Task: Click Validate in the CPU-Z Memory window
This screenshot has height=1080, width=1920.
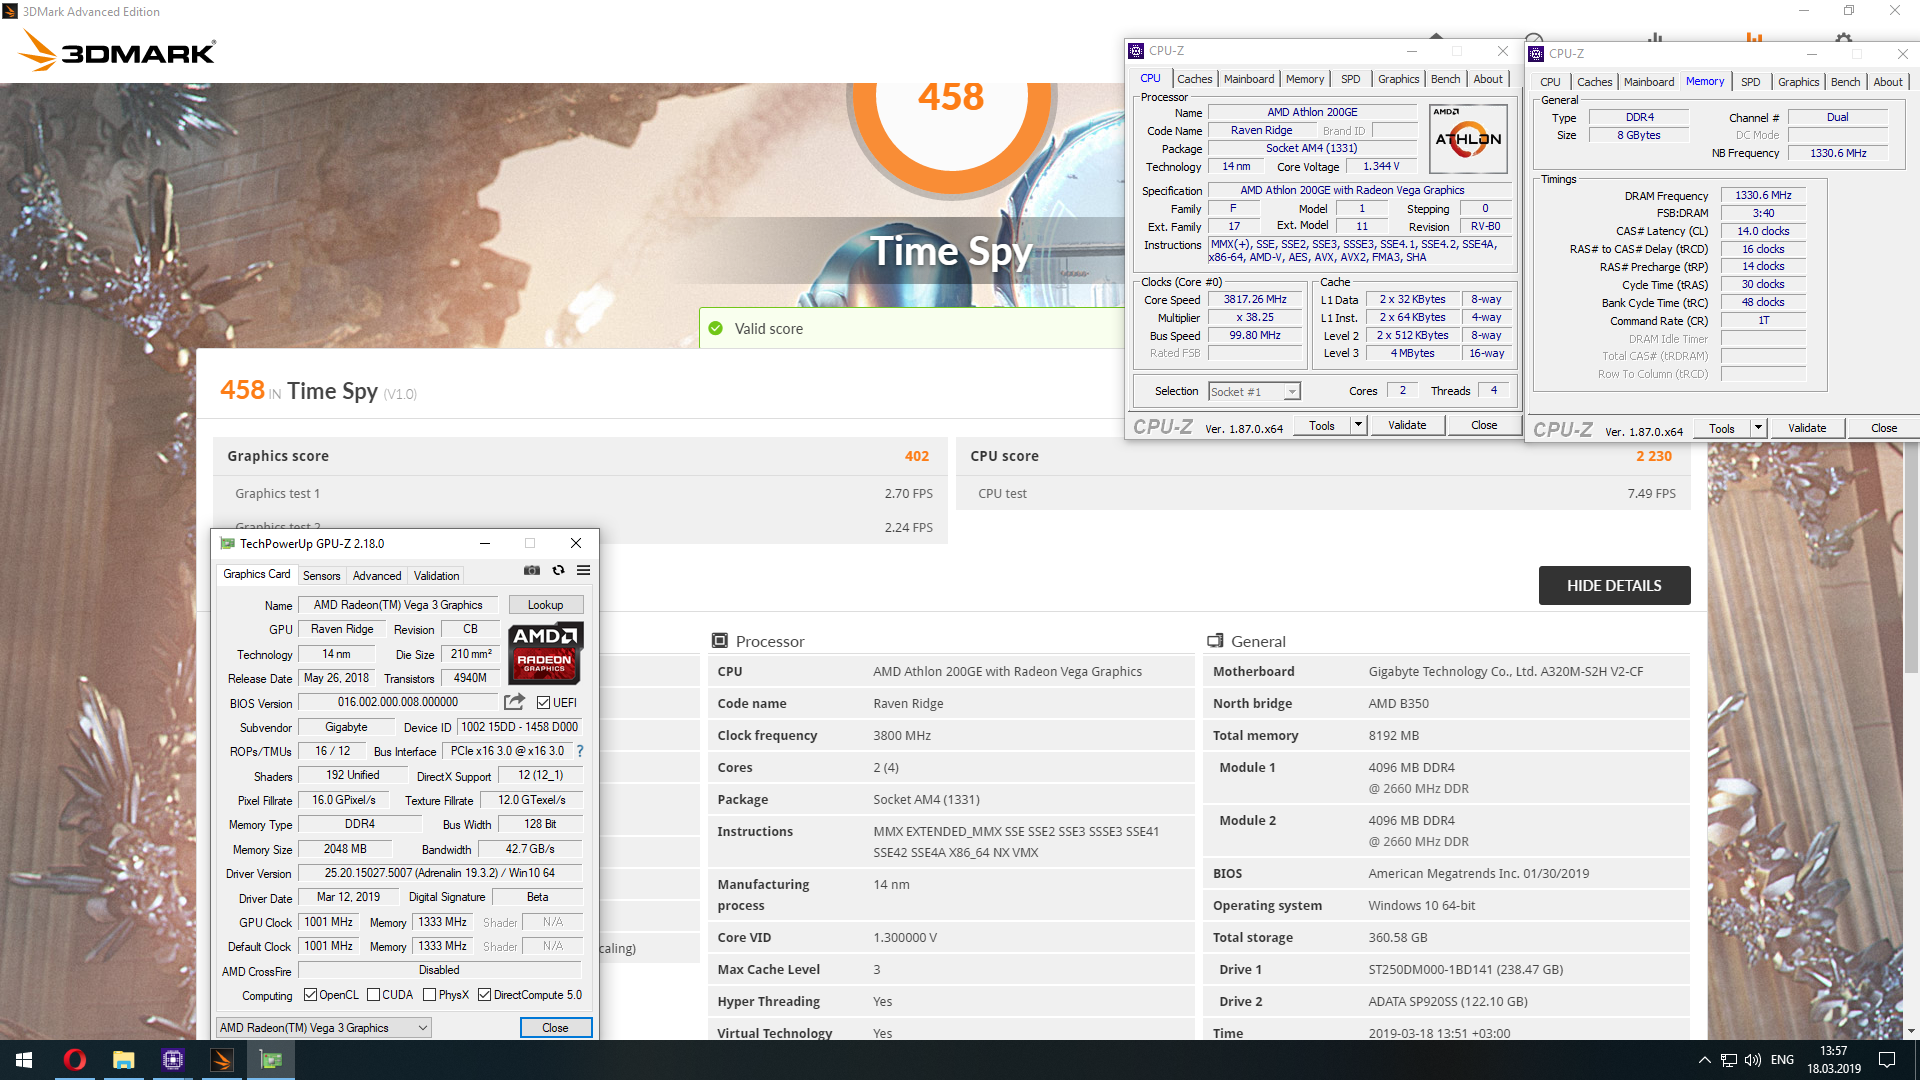Action: 1807,428
